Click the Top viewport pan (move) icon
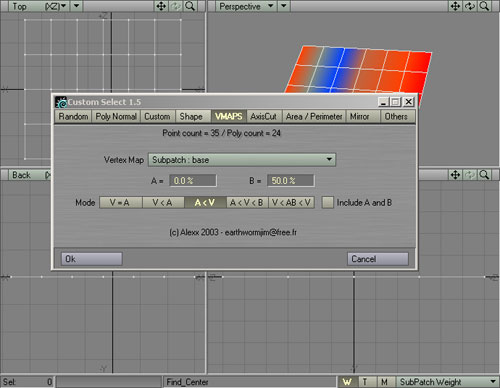This screenshot has width=500, height=388. (x=161, y=6)
